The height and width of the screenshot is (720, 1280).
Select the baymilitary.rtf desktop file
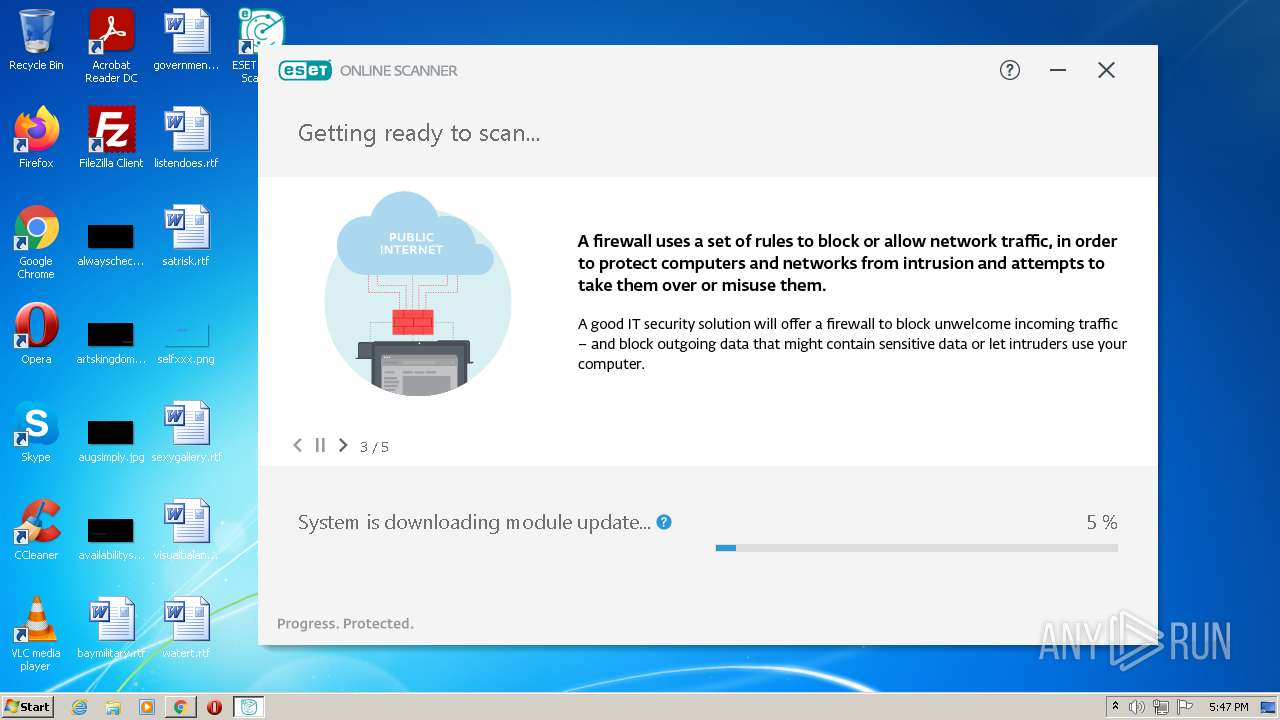point(111,628)
